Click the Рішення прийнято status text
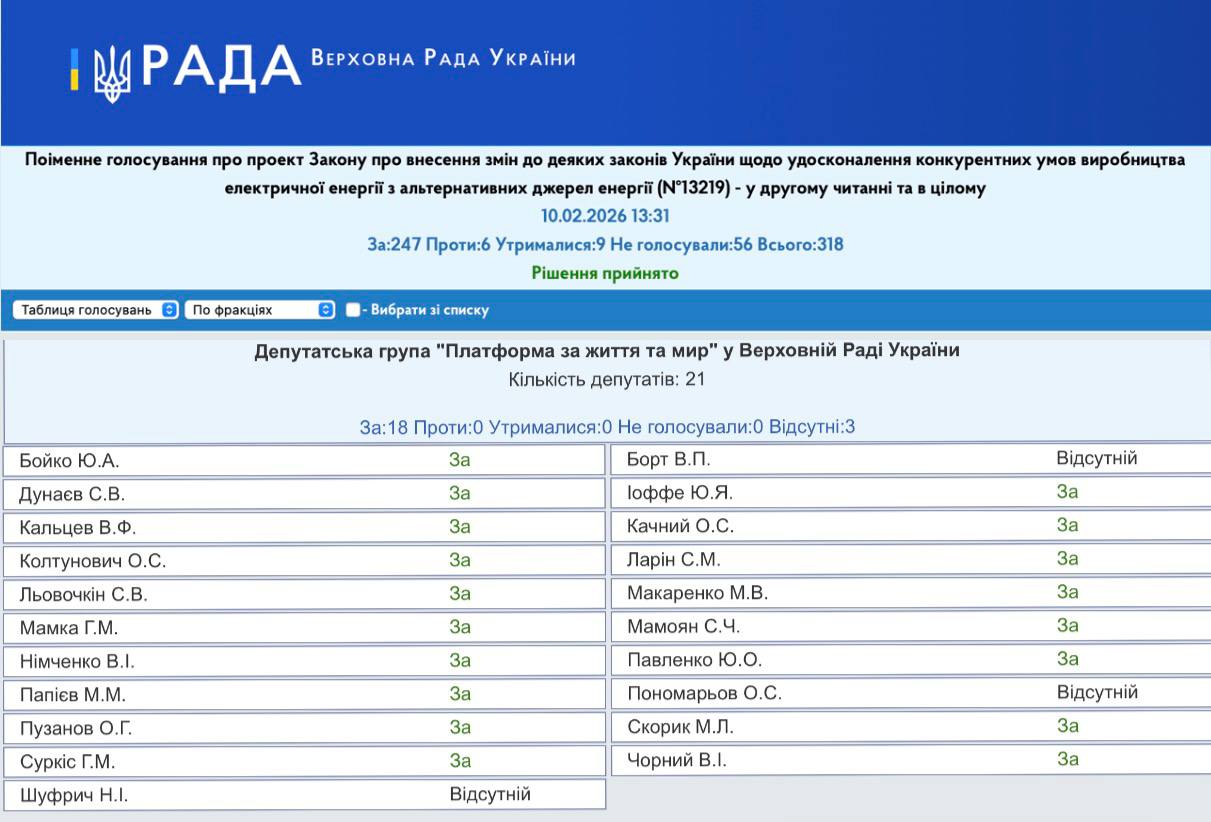Screen dimensions: 1211x822 (604, 273)
